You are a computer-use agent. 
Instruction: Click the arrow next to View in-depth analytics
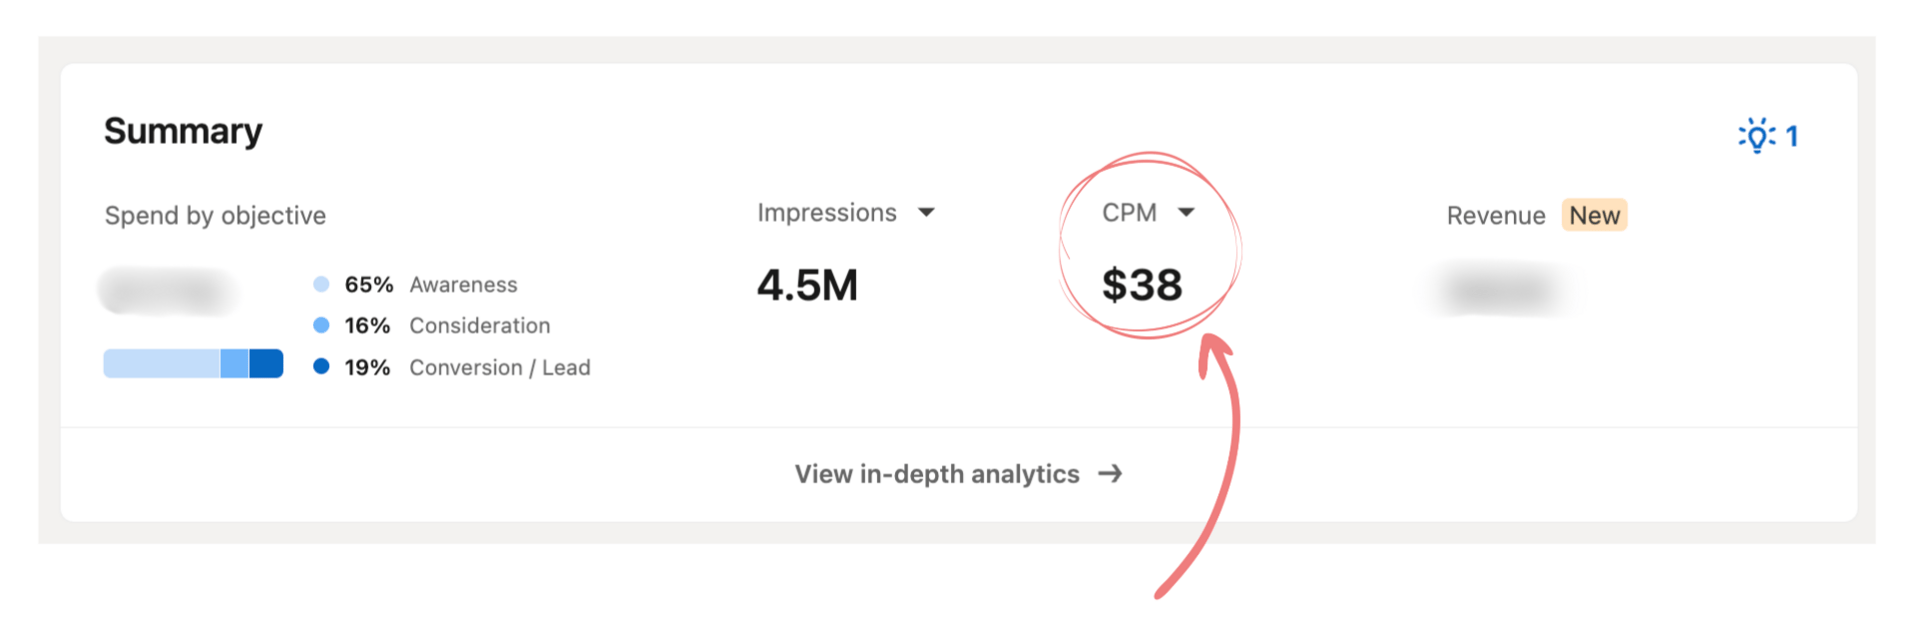pos(1110,474)
